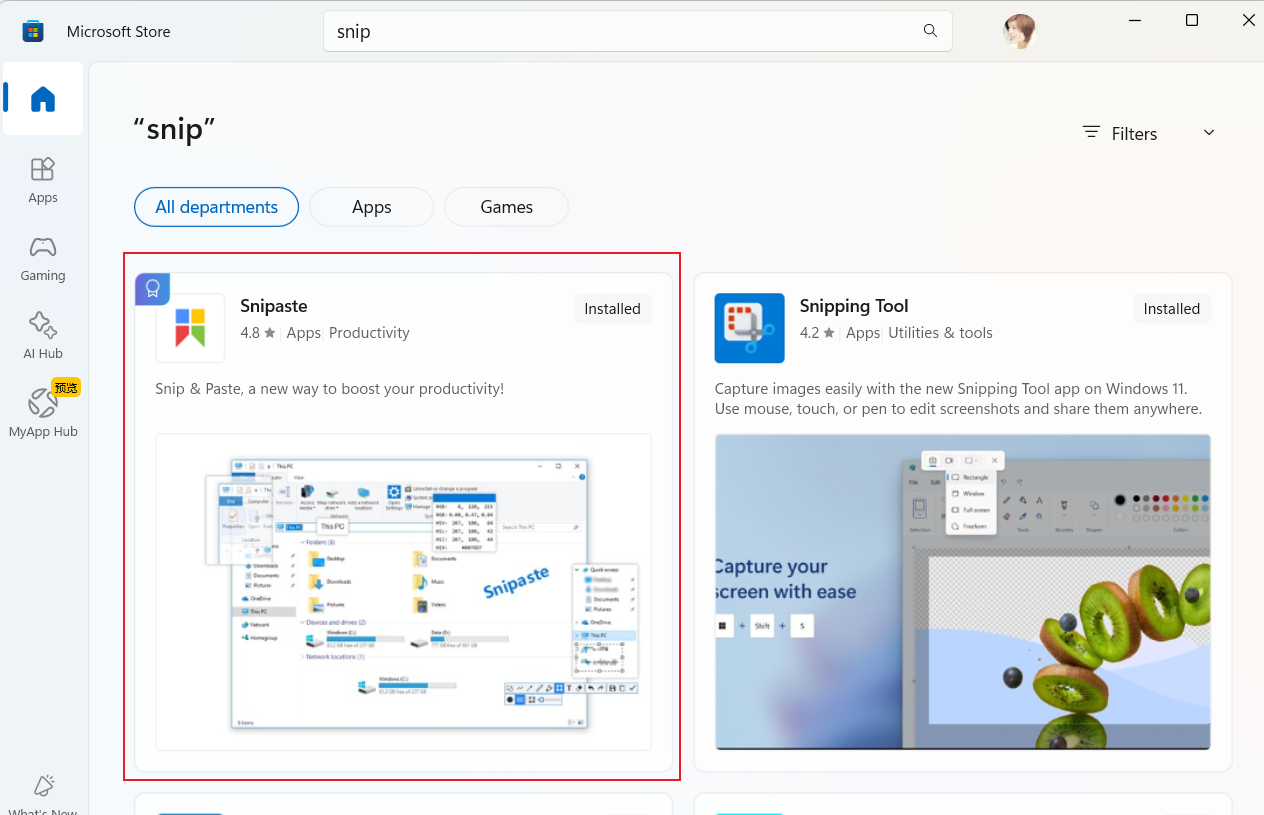Click the award badge on Snipaste card
This screenshot has height=815, width=1264.
point(152,289)
